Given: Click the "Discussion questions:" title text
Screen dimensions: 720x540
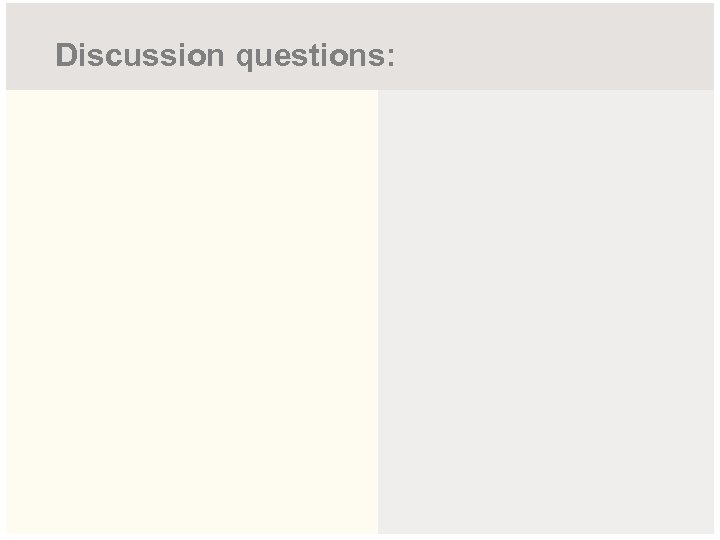Looking at the screenshot, I should click(x=225, y=55).
